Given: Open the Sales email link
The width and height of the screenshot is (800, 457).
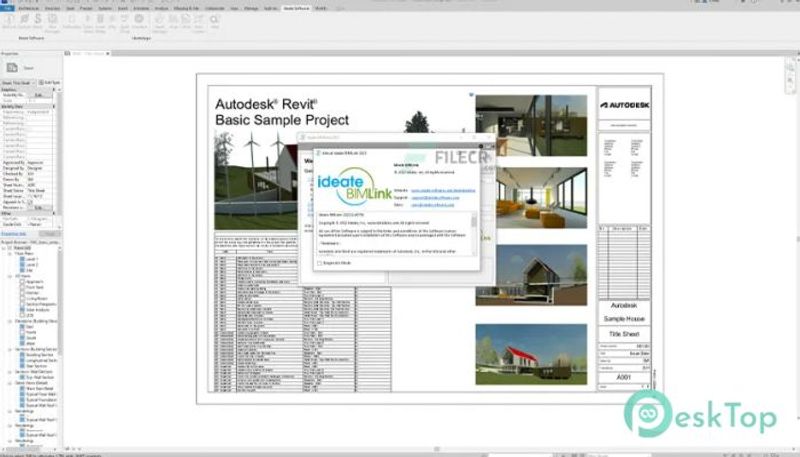Looking at the screenshot, I should [x=433, y=205].
